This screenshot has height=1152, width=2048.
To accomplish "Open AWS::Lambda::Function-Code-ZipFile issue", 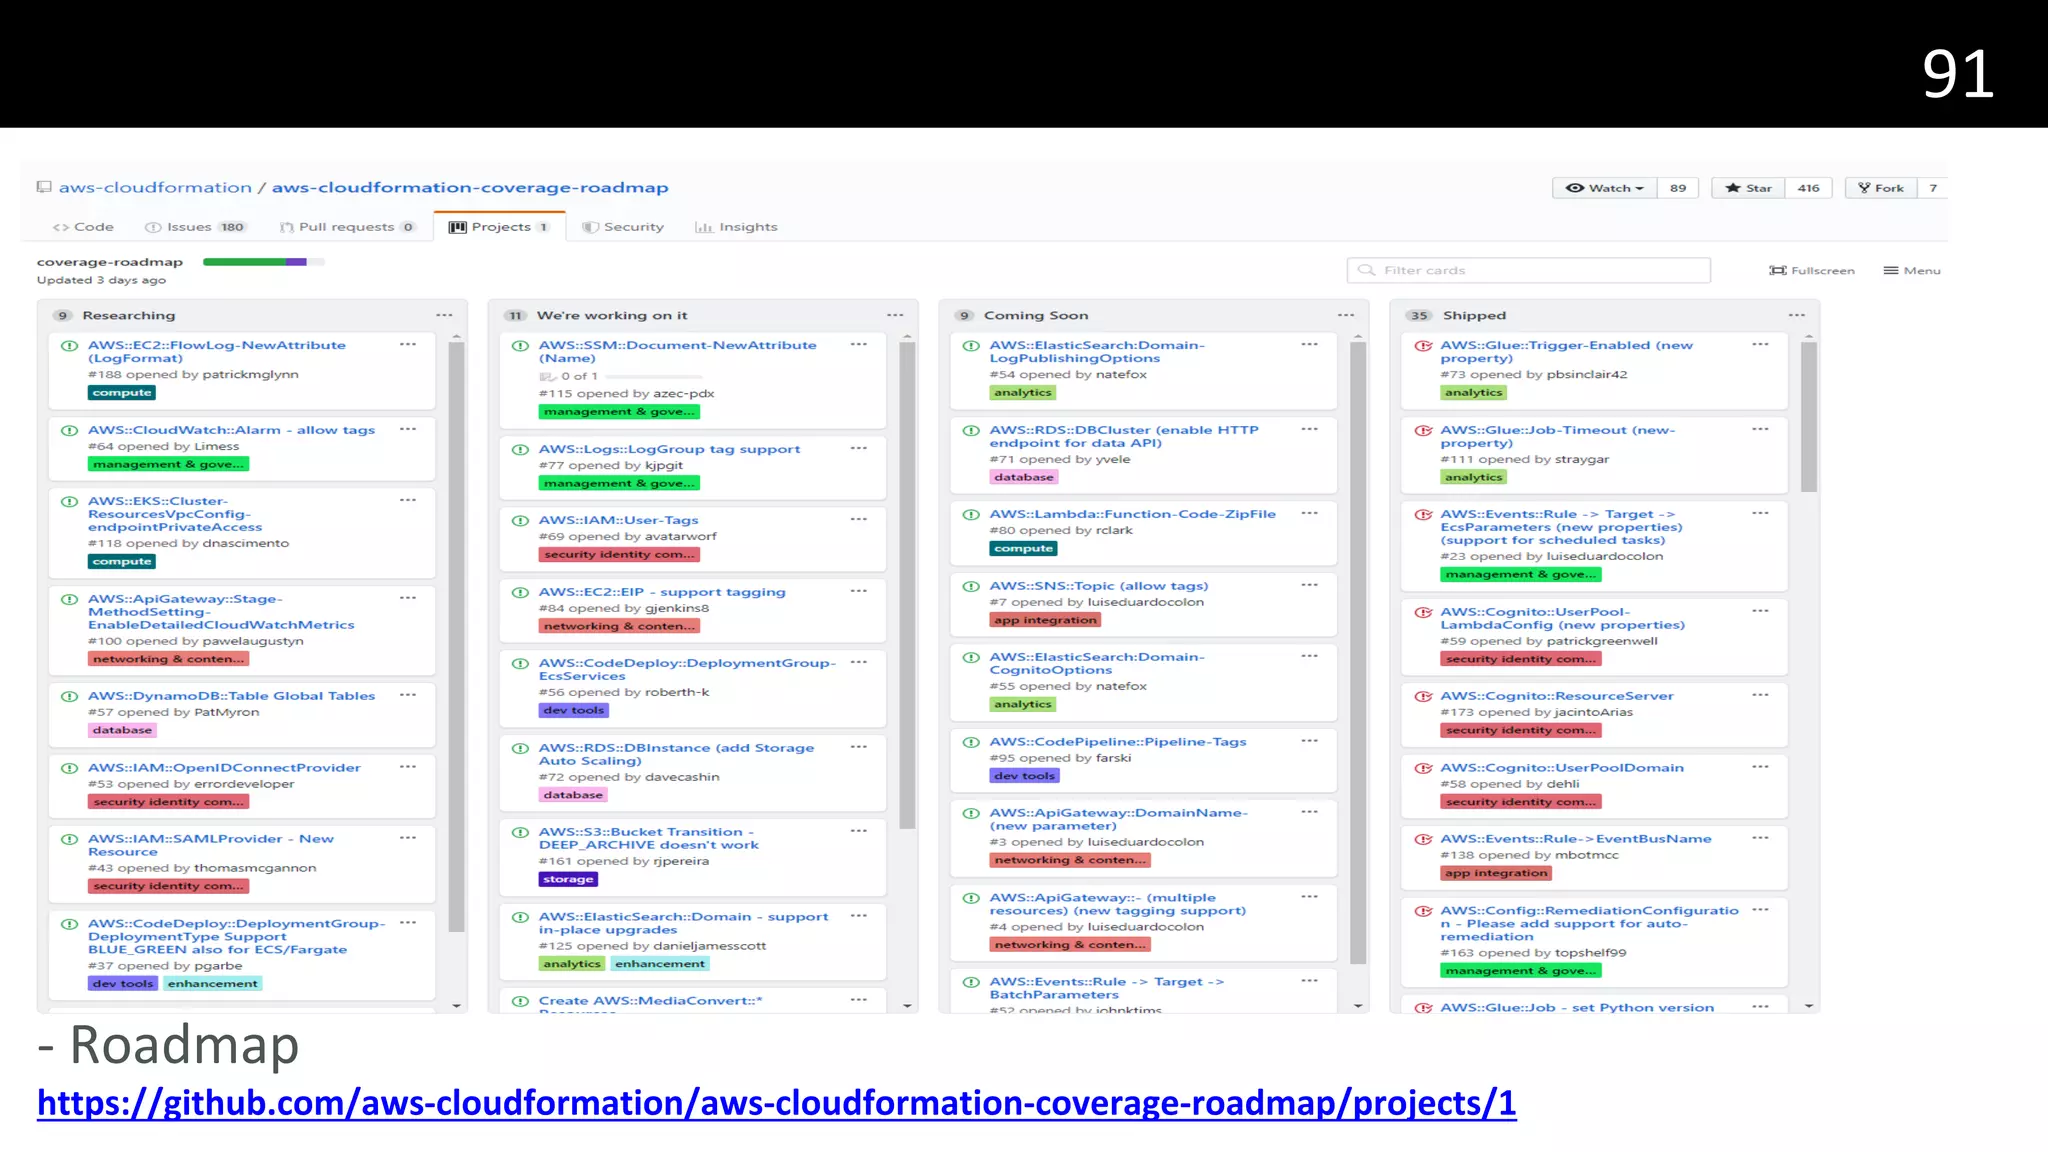I will 1132,514.
